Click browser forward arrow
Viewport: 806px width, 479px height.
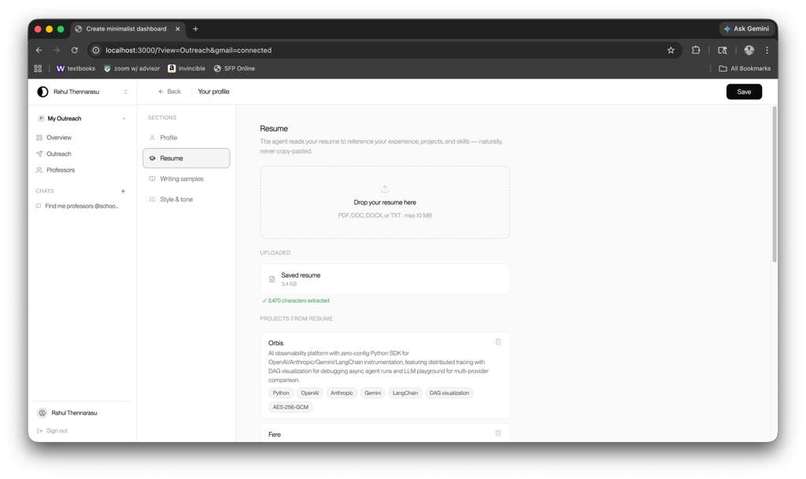click(x=57, y=50)
